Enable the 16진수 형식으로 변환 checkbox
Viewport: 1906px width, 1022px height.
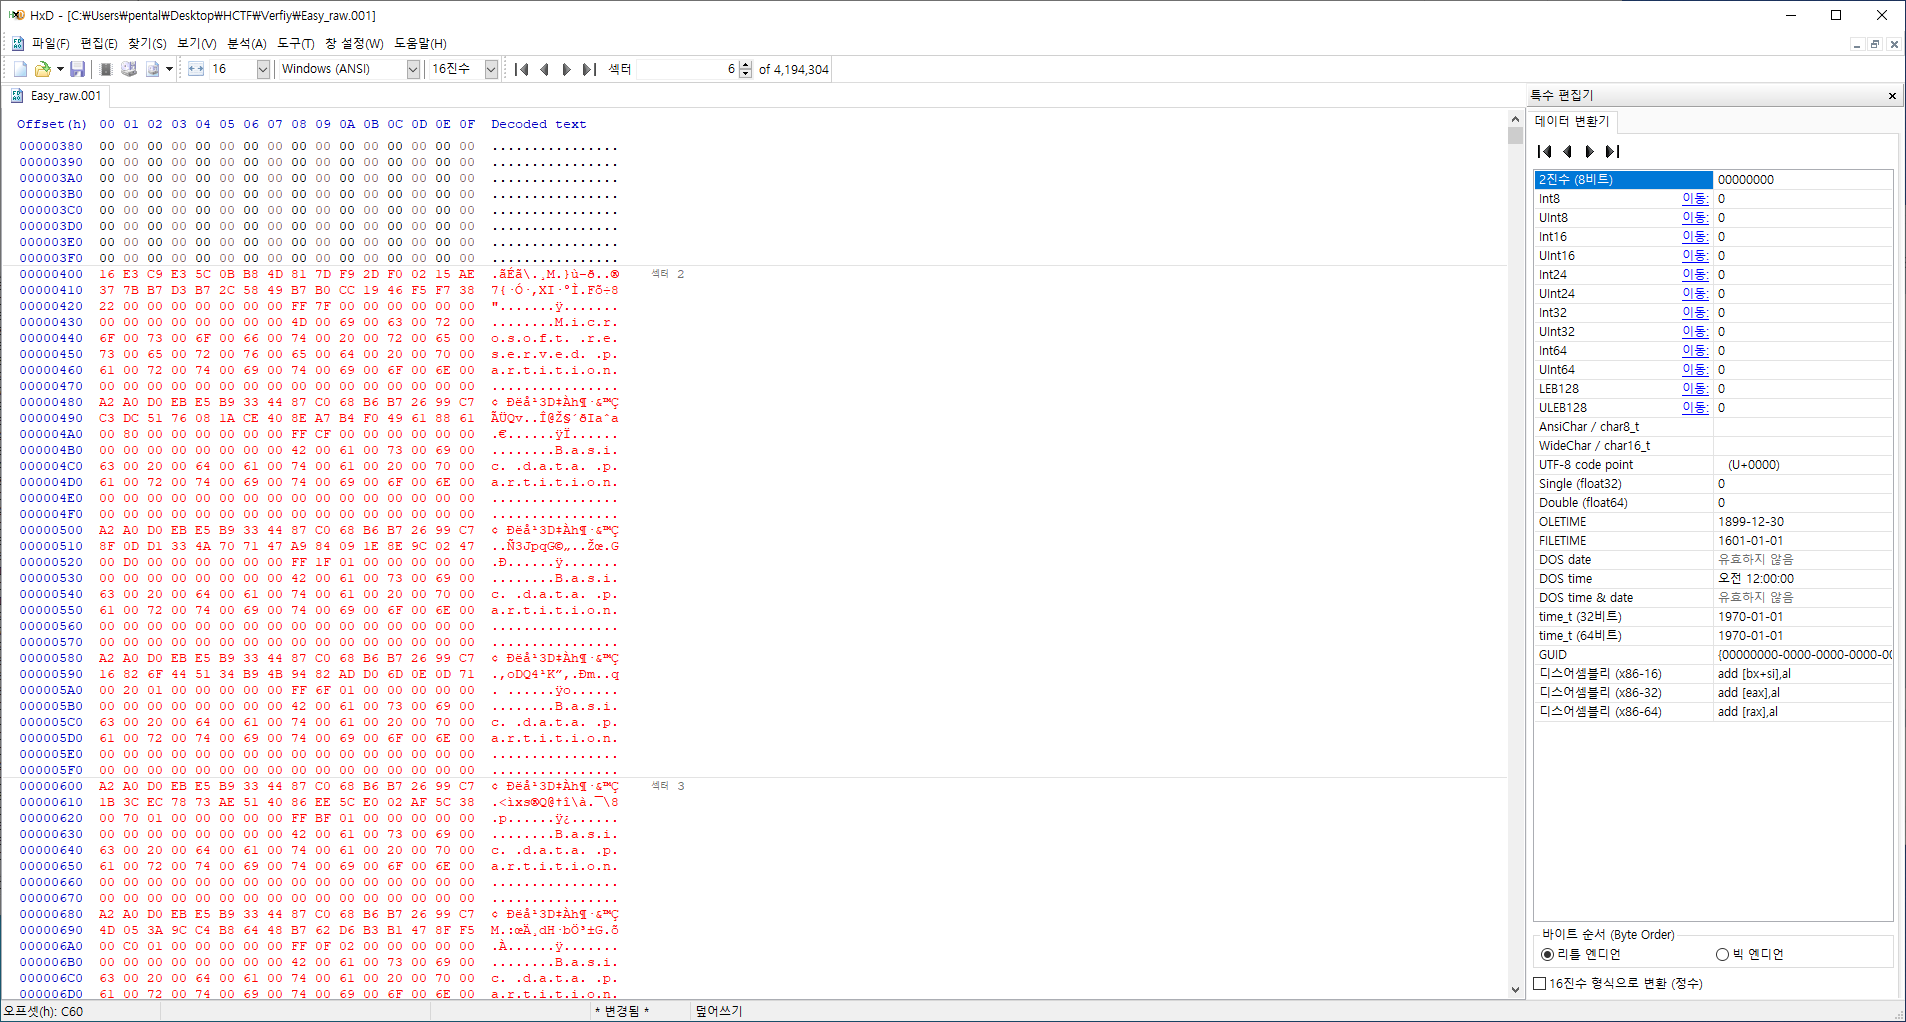1540,983
